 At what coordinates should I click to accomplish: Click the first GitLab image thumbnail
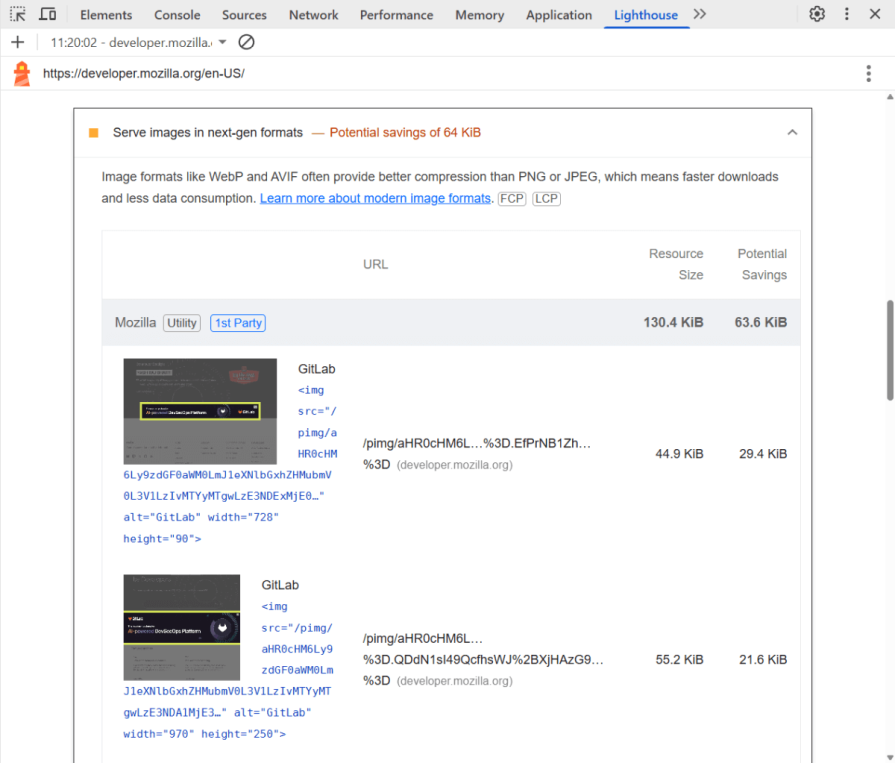click(x=200, y=414)
